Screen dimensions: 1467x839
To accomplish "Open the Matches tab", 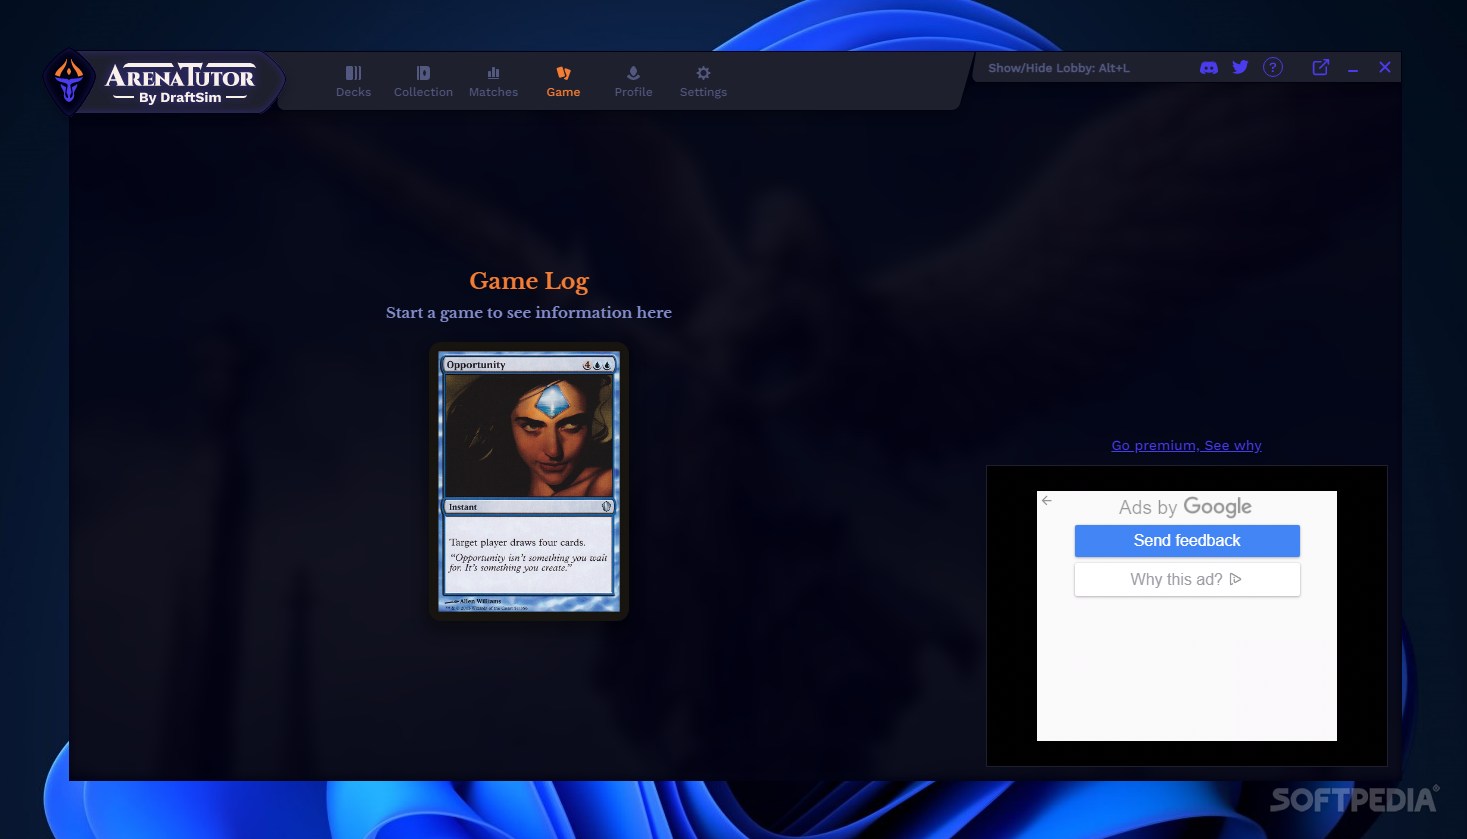I will pyautogui.click(x=493, y=82).
